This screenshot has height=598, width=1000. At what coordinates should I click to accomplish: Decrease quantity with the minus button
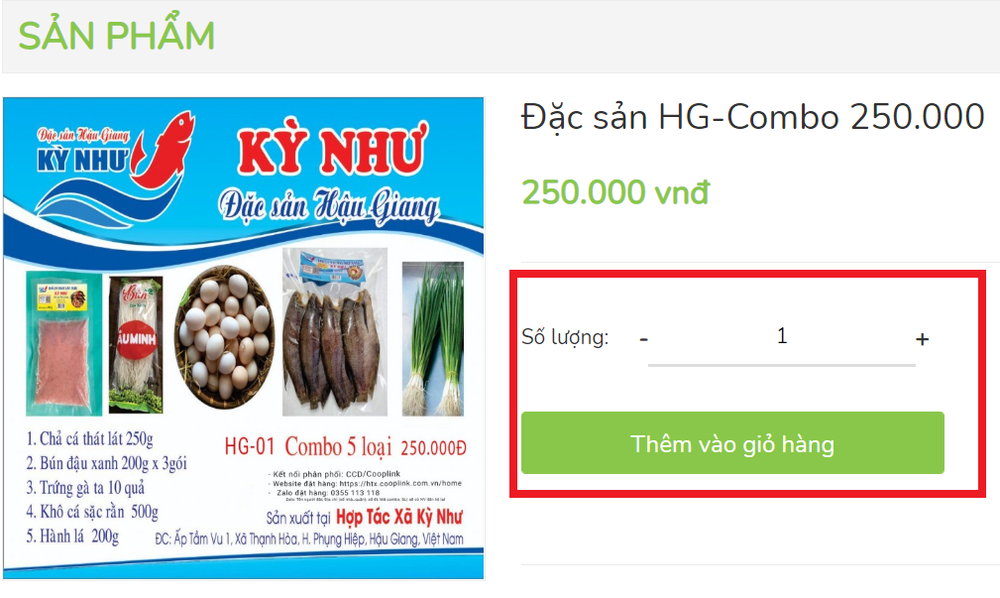tap(643, 339)
